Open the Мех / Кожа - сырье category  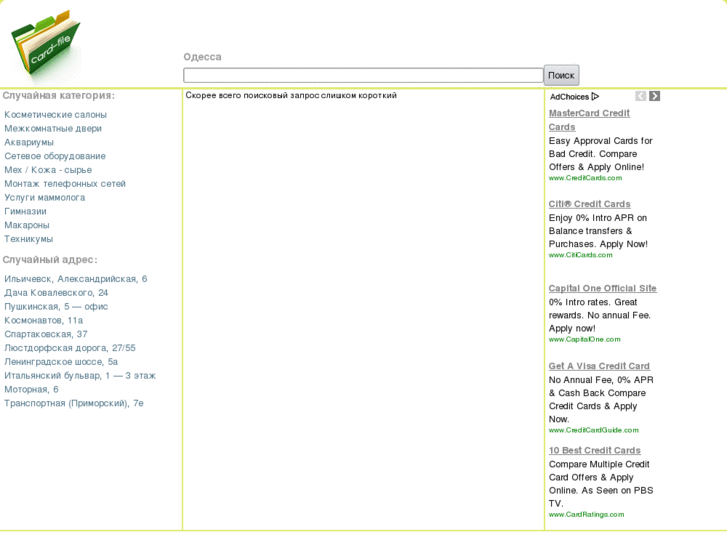48,170
